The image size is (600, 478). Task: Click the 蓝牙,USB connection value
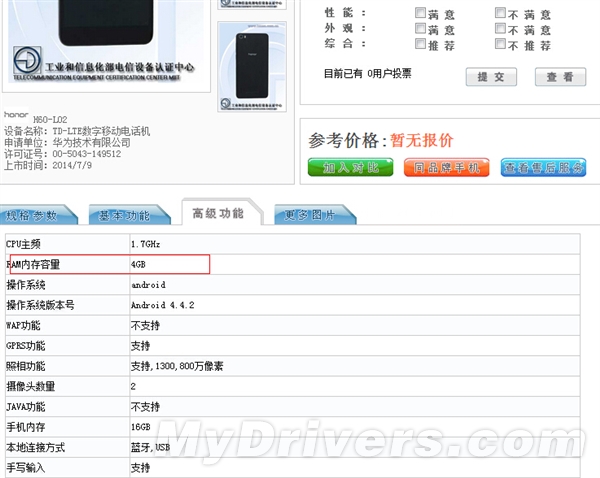[150, 447]
